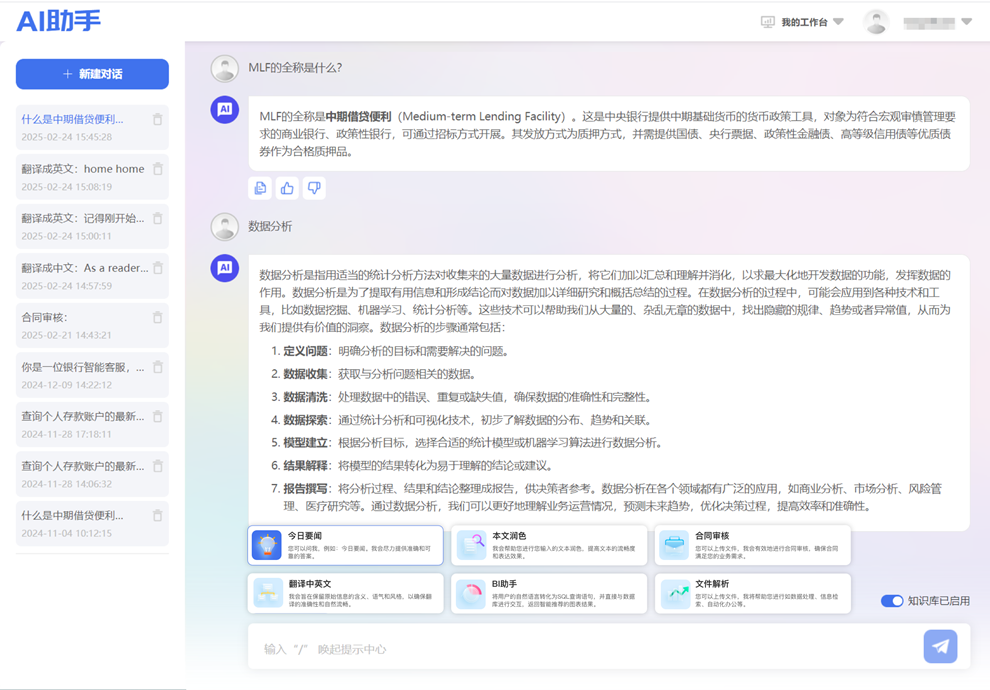This screenshot has height=690, width=990.
Task: Copy the MLF answer using the copy icon
Action: (260, 187)
